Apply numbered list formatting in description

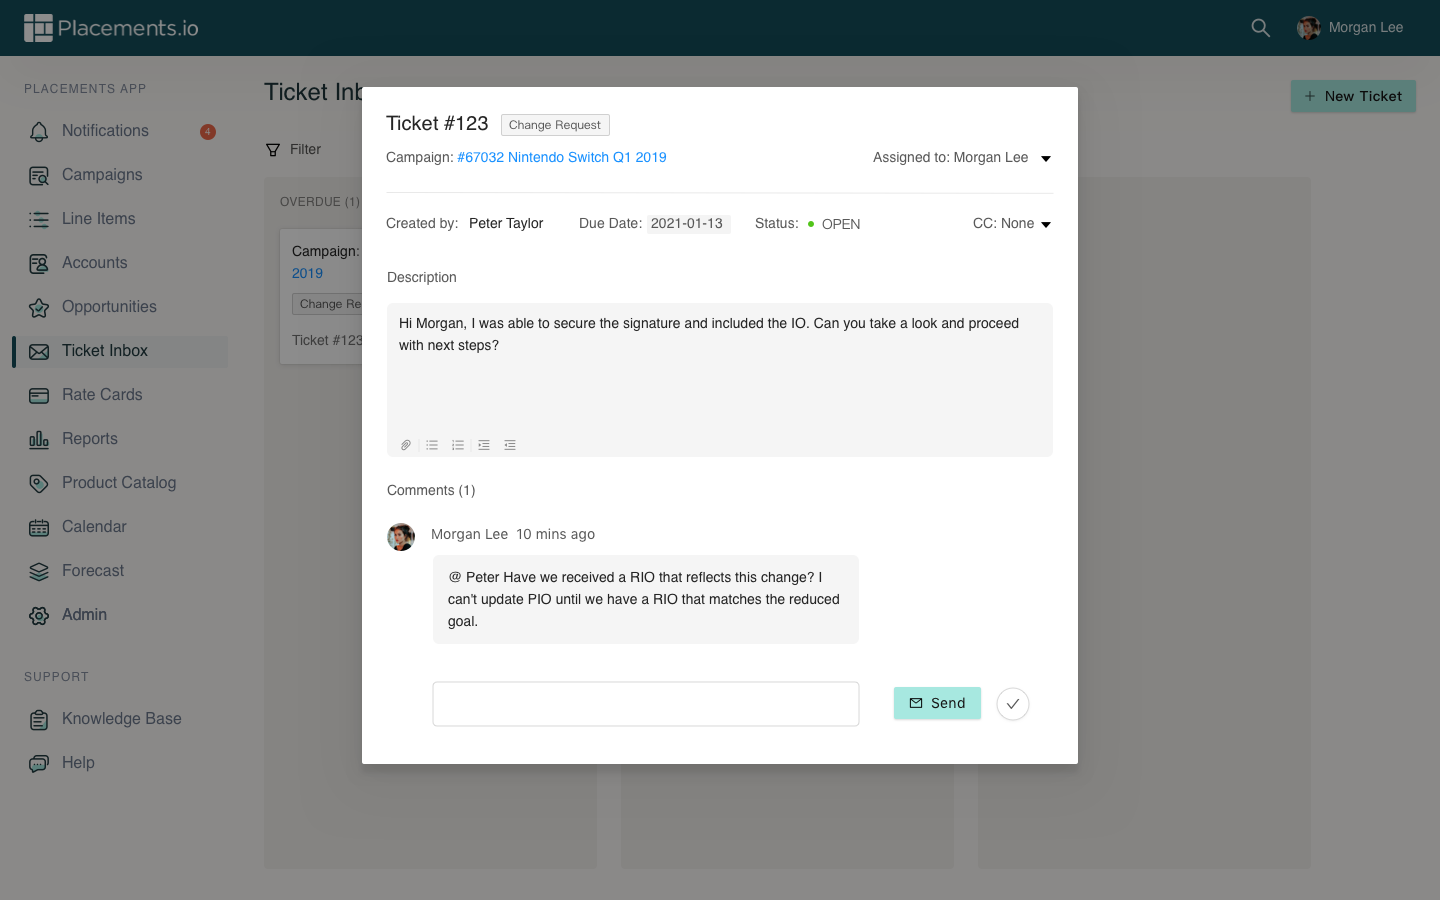click(x=458, y=445)
